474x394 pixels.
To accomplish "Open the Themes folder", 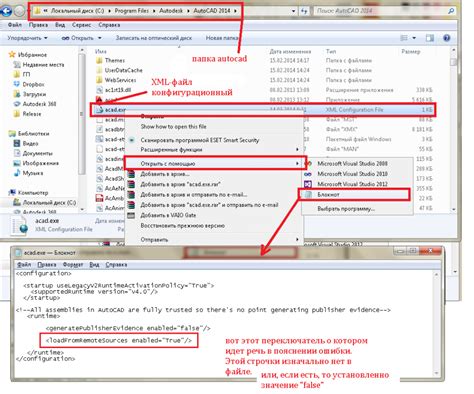I will pyautogui.click(x=114, y=60).
